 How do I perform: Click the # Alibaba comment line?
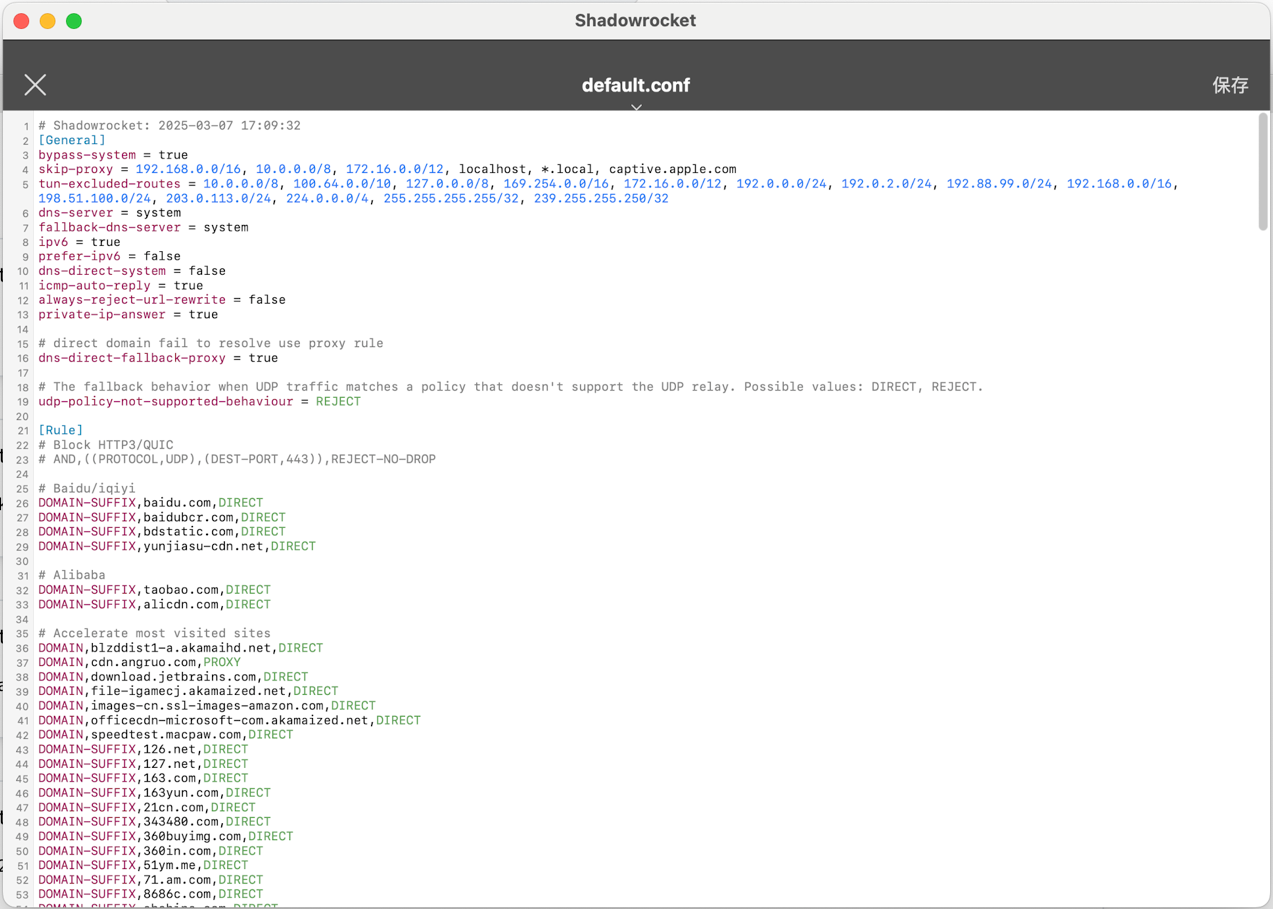(x=72, y=576)
